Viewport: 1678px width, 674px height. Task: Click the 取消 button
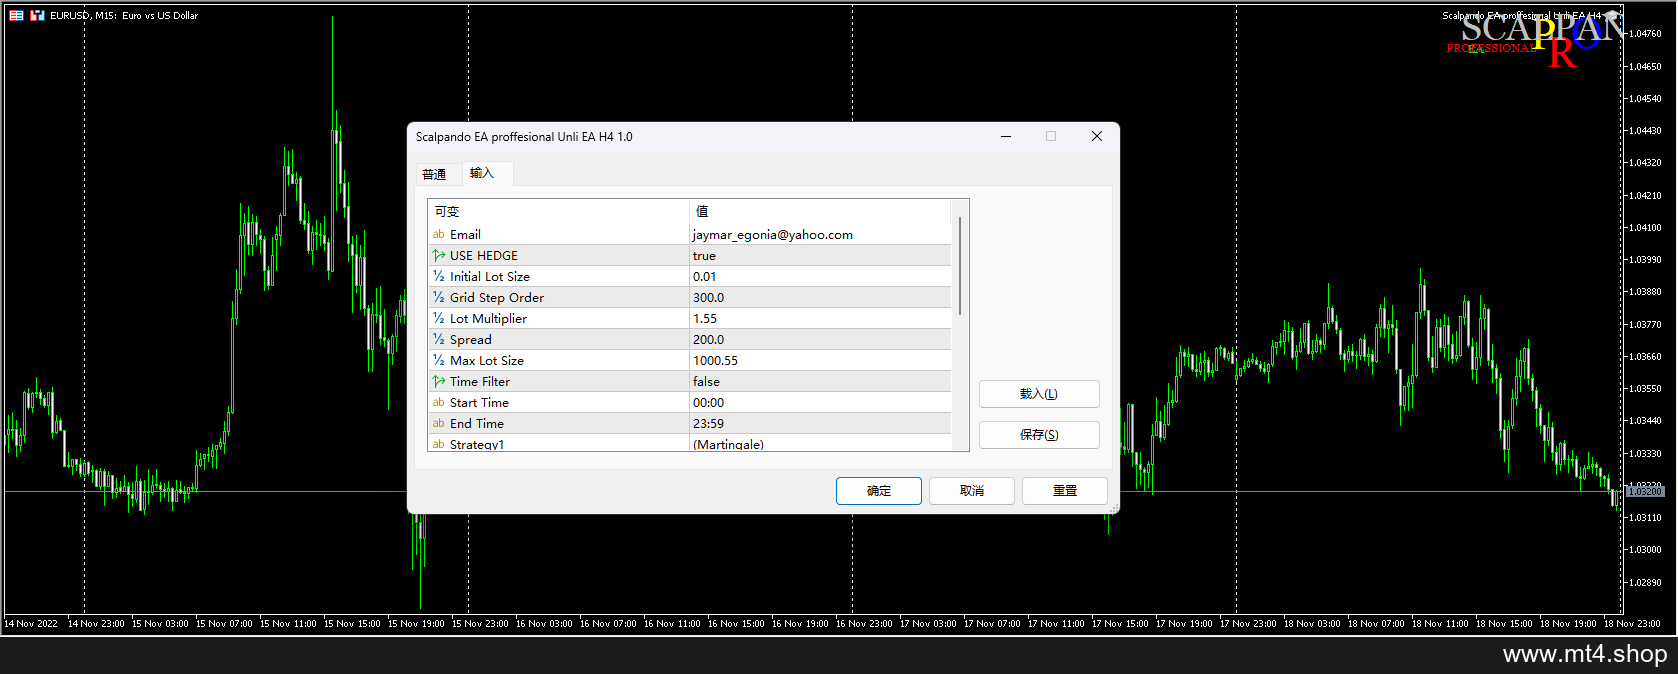coord(972,491)
